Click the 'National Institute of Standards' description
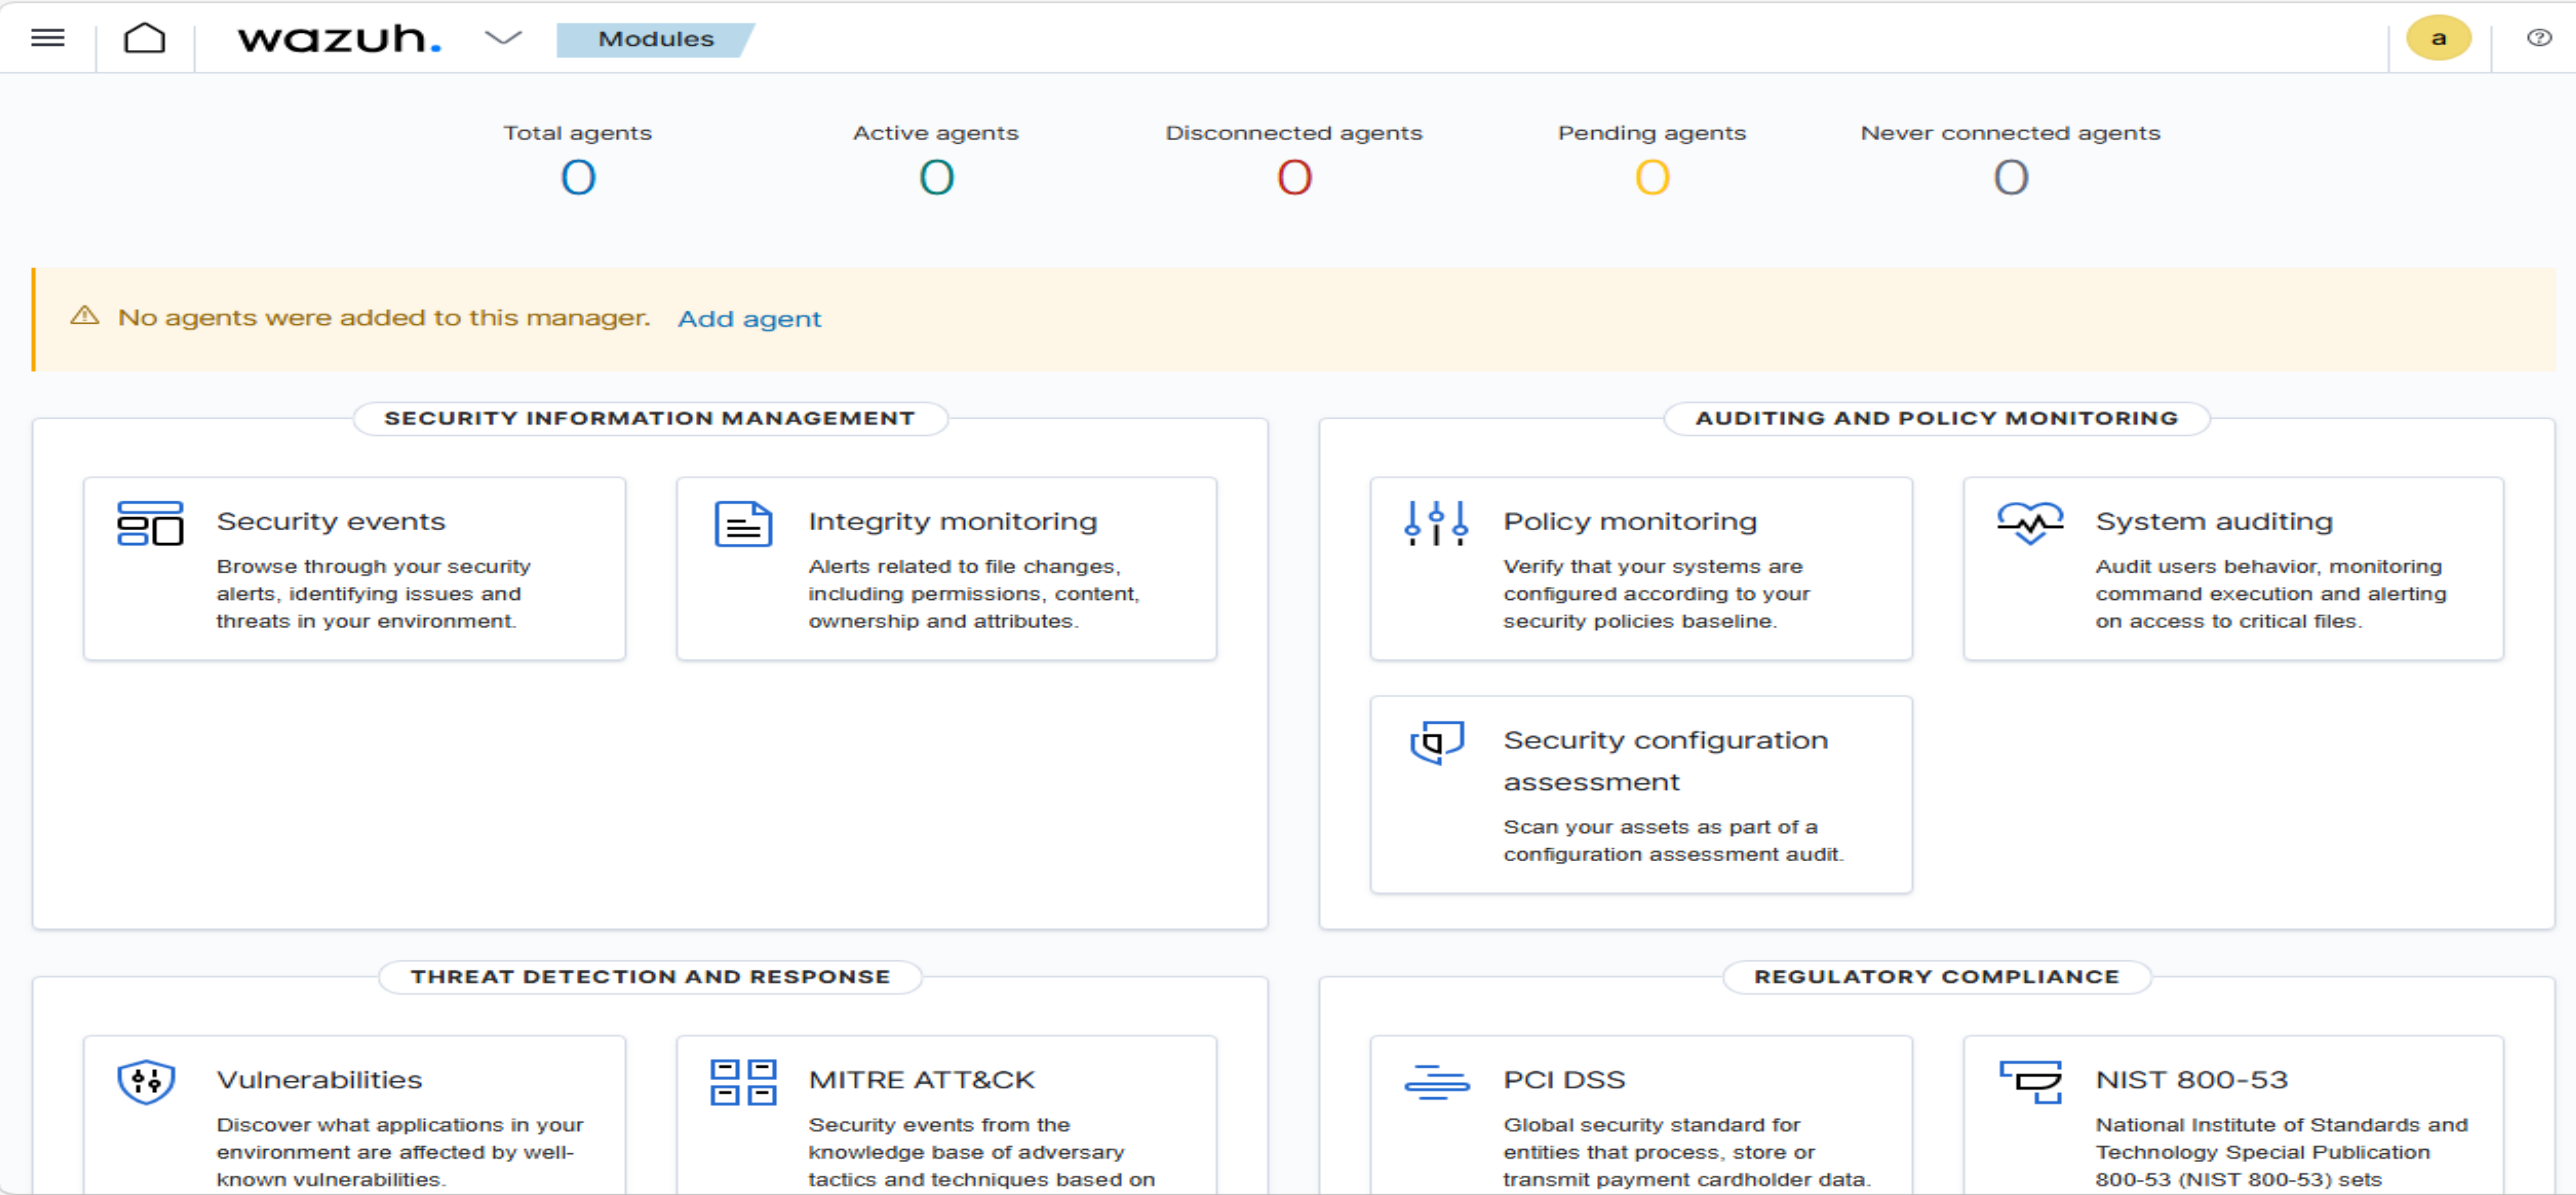This screenshot has width=2576, height=1195. (2282, 1153)
